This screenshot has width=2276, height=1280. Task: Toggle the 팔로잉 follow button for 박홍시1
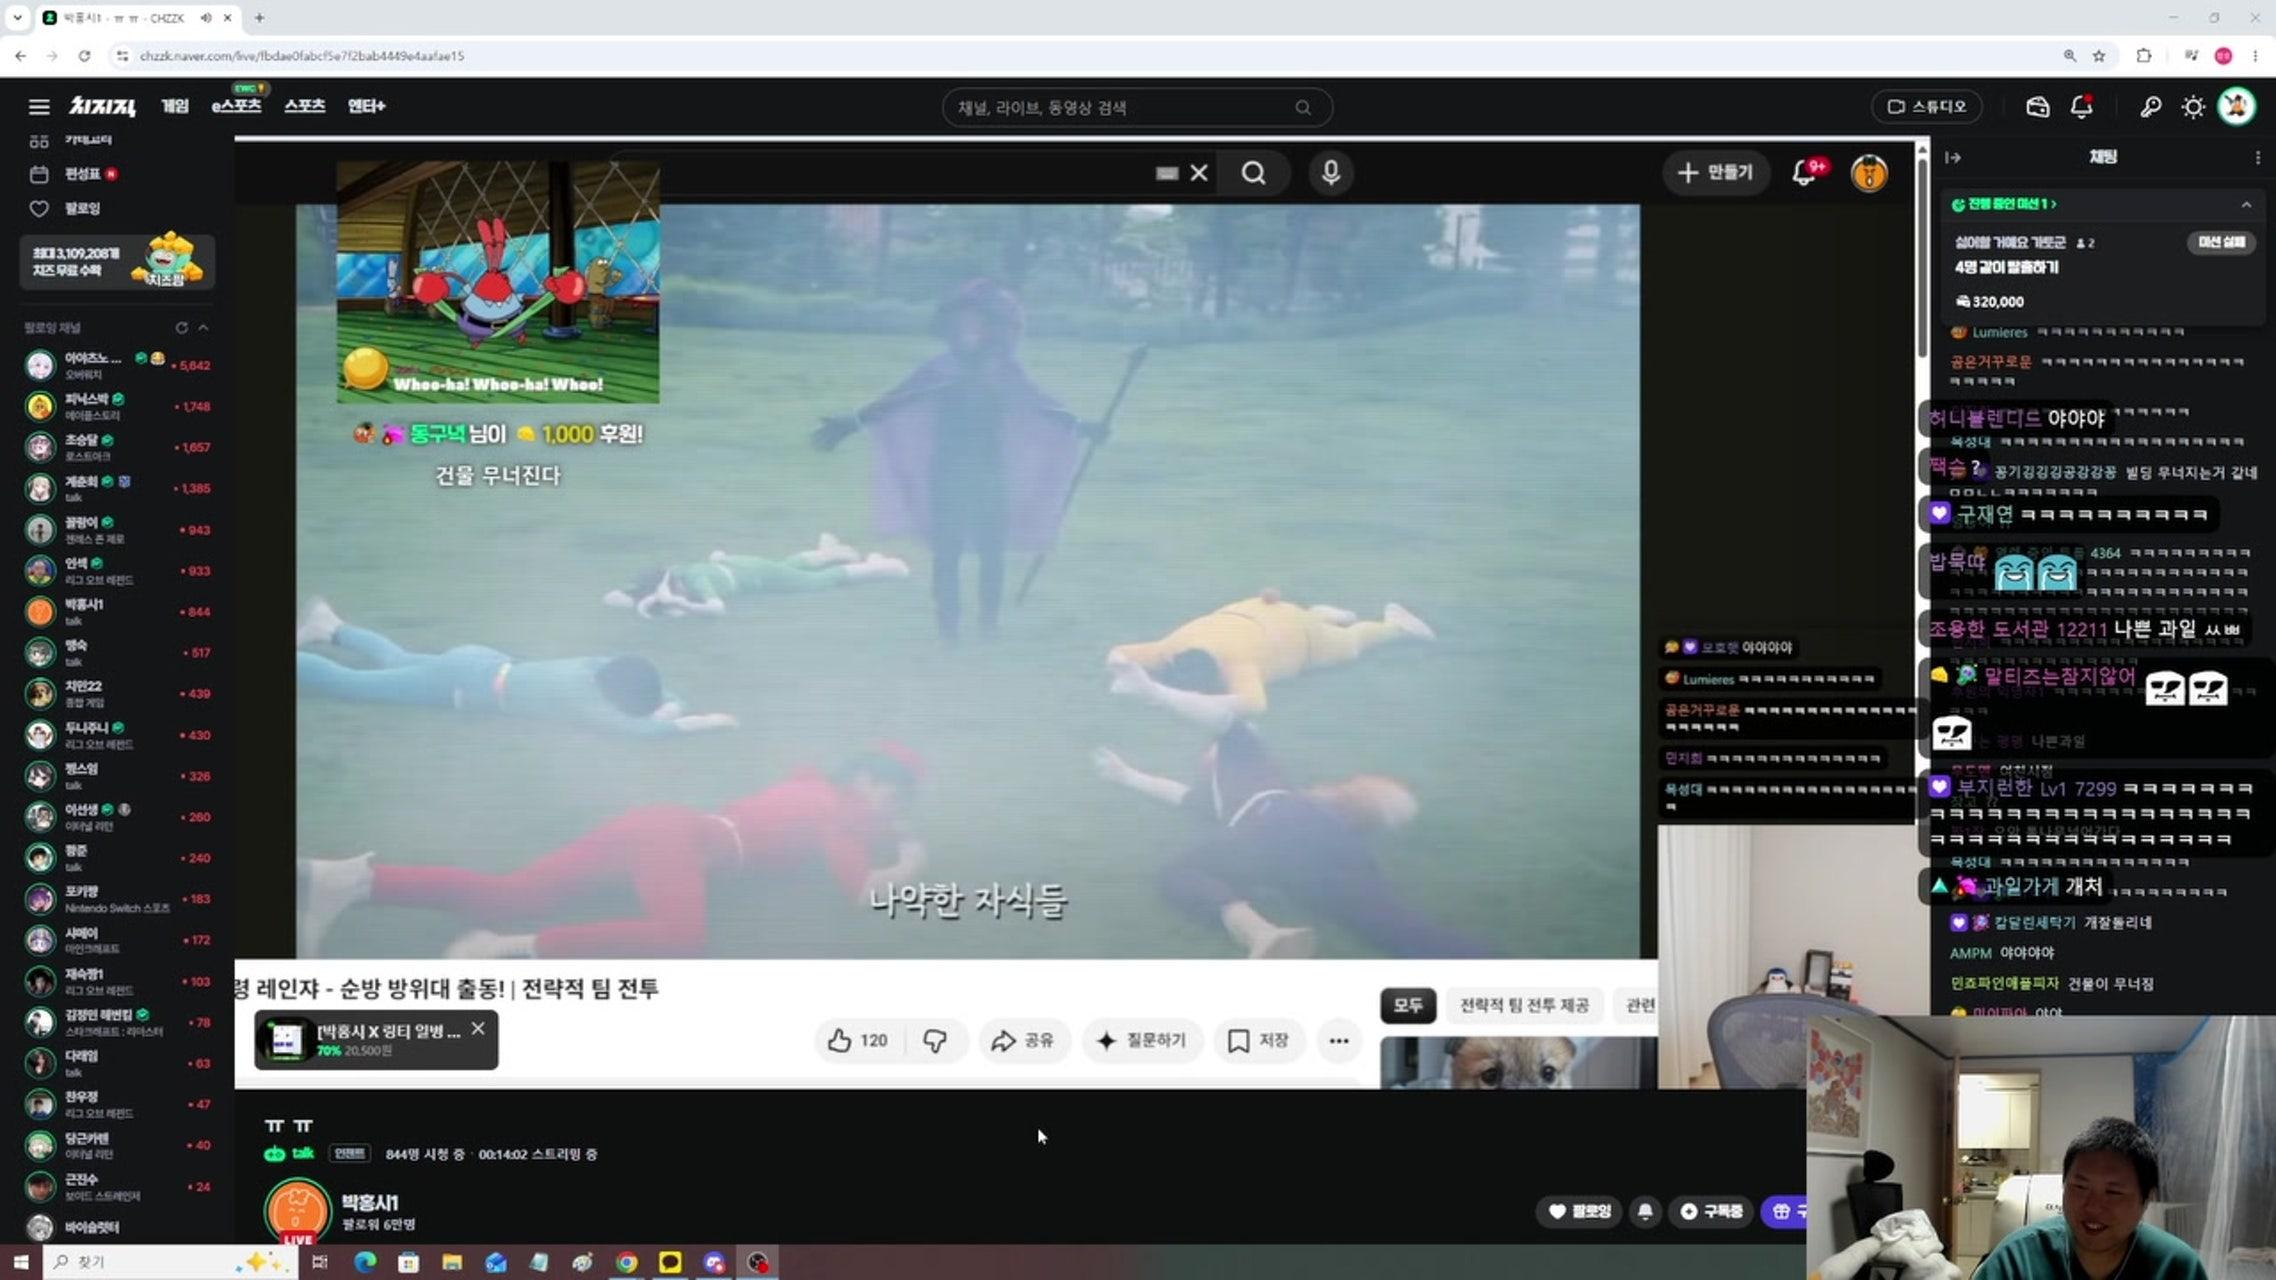click(x=1580, y=1212)
